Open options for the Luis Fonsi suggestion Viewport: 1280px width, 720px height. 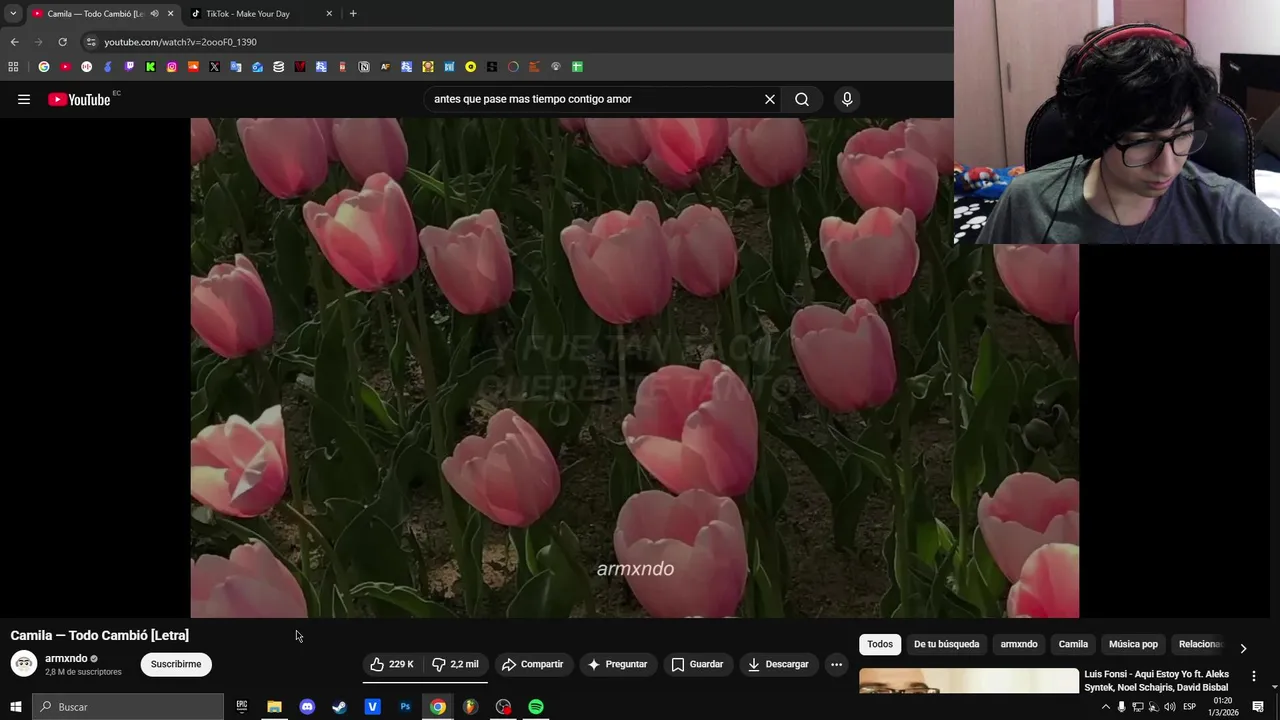coord(1253,676)
